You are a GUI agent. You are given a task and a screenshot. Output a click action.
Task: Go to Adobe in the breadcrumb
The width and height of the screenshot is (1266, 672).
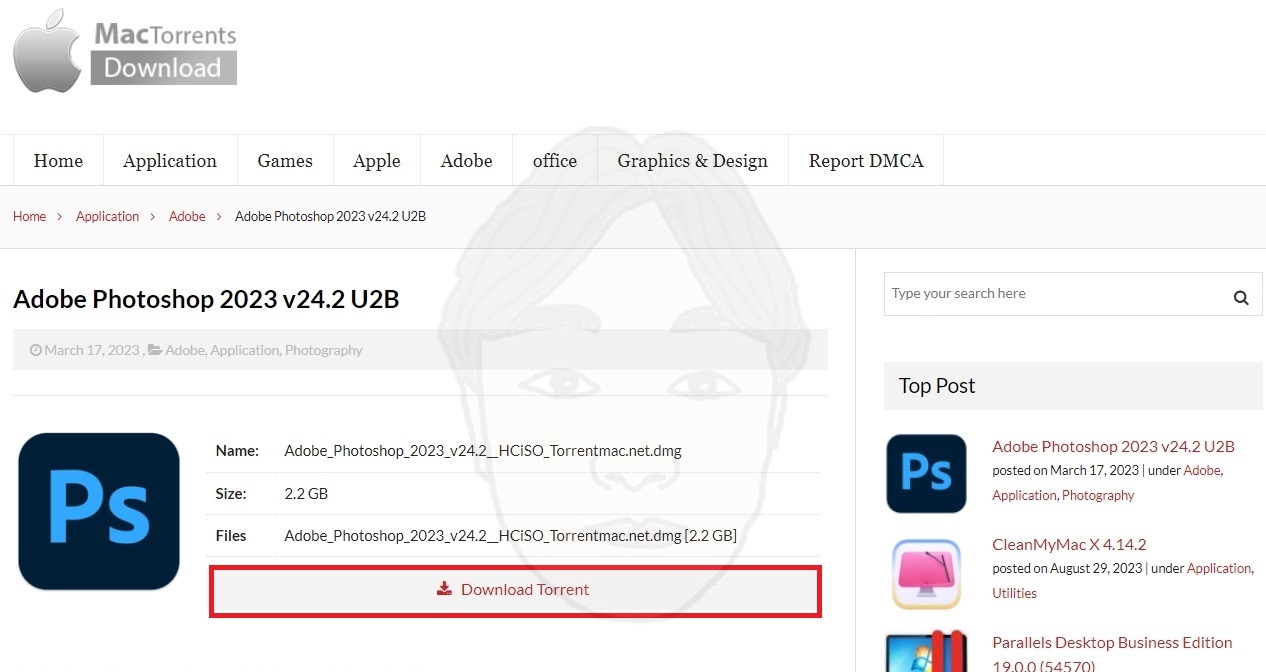pos(187,216)
